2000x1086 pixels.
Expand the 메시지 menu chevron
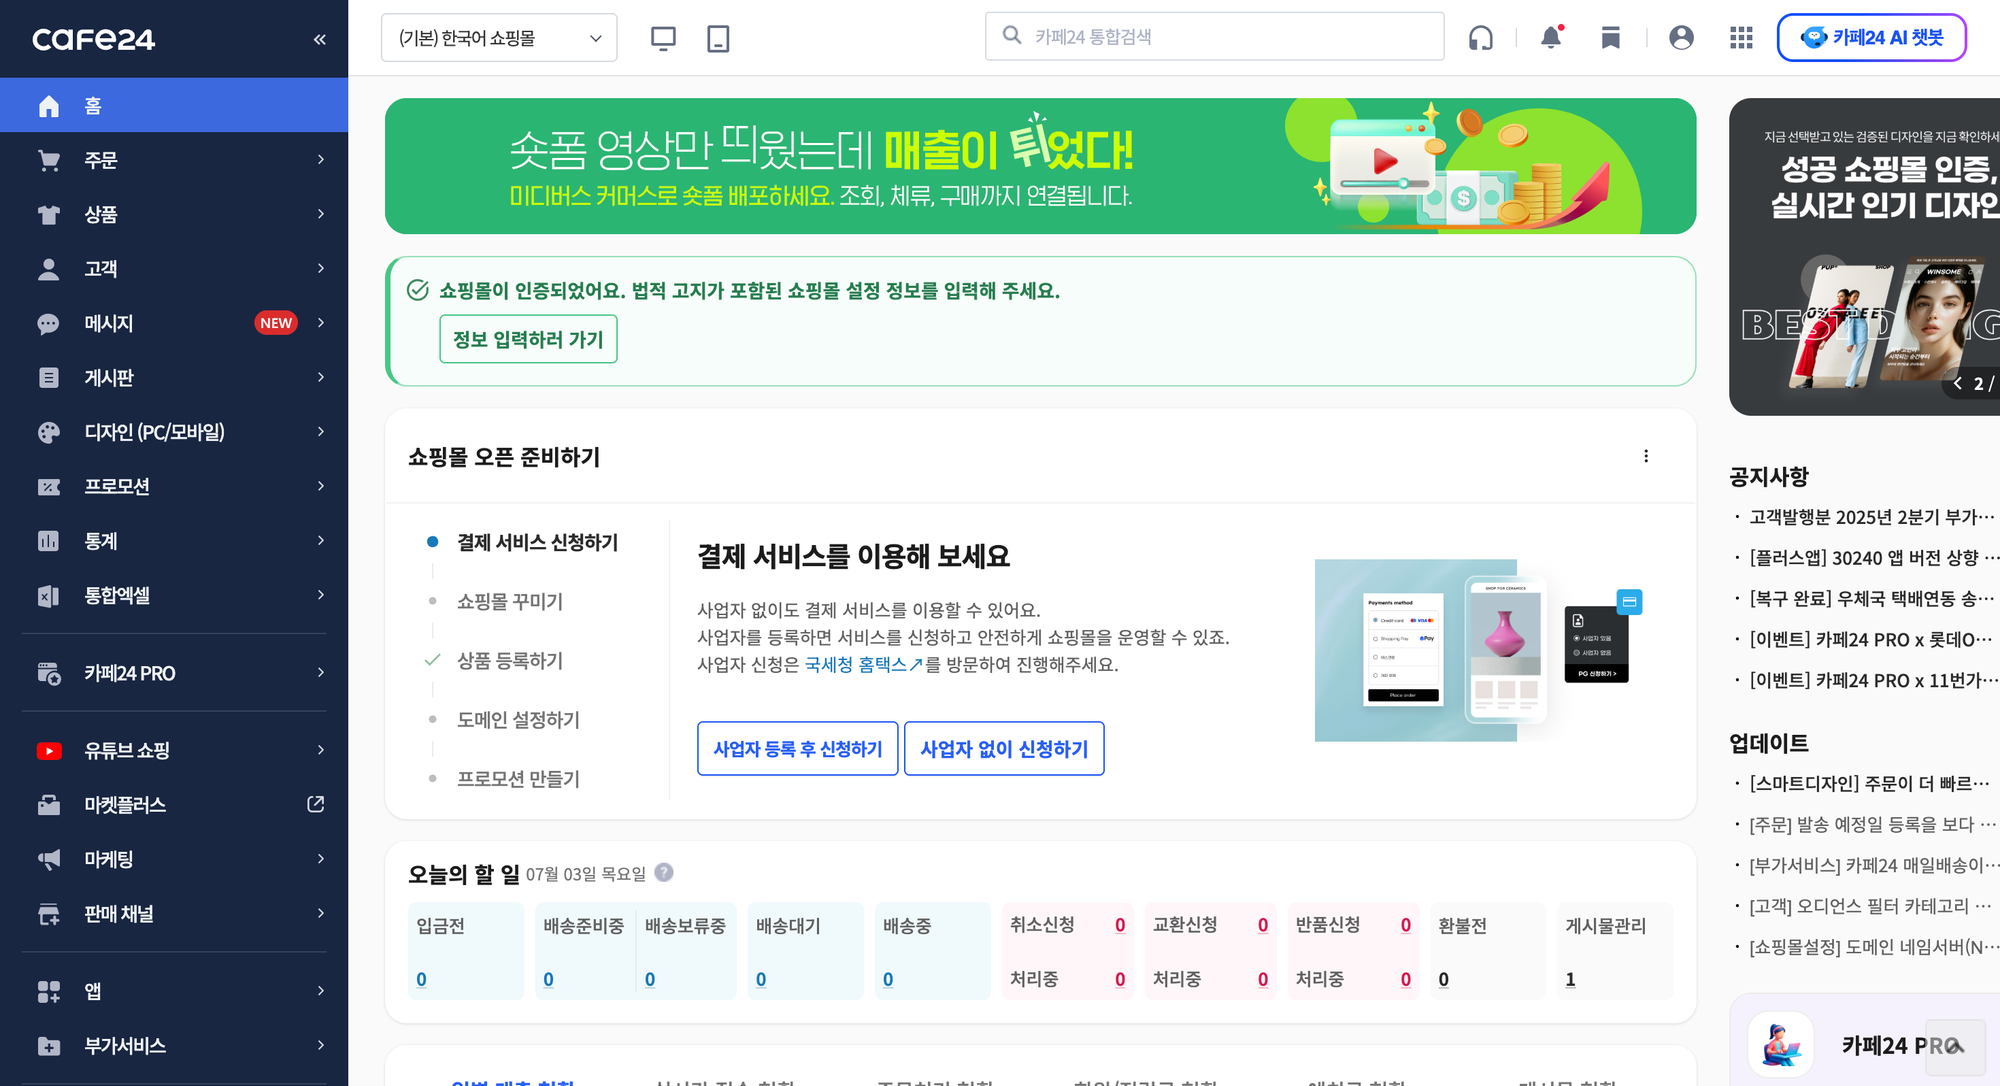[x=321, y=323]
